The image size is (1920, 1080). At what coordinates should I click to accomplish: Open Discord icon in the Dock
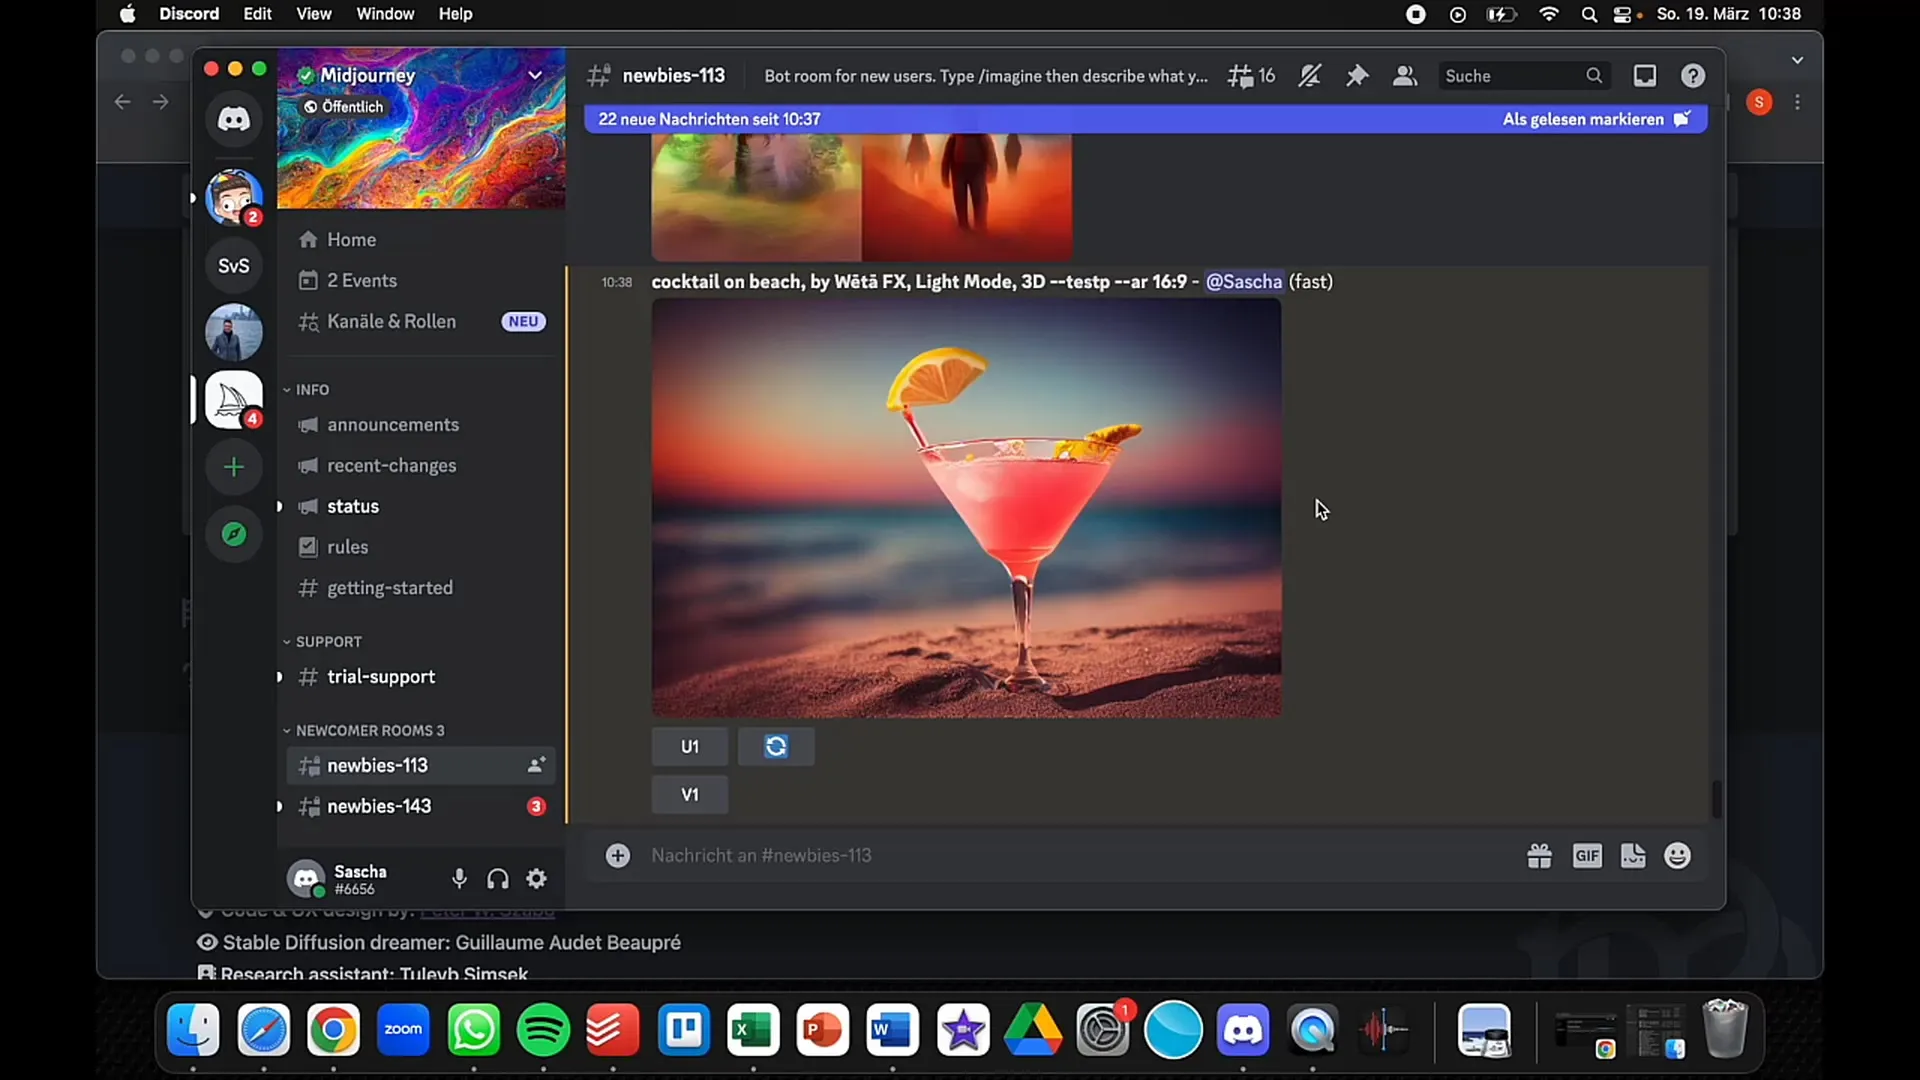click(1243, 1030)
